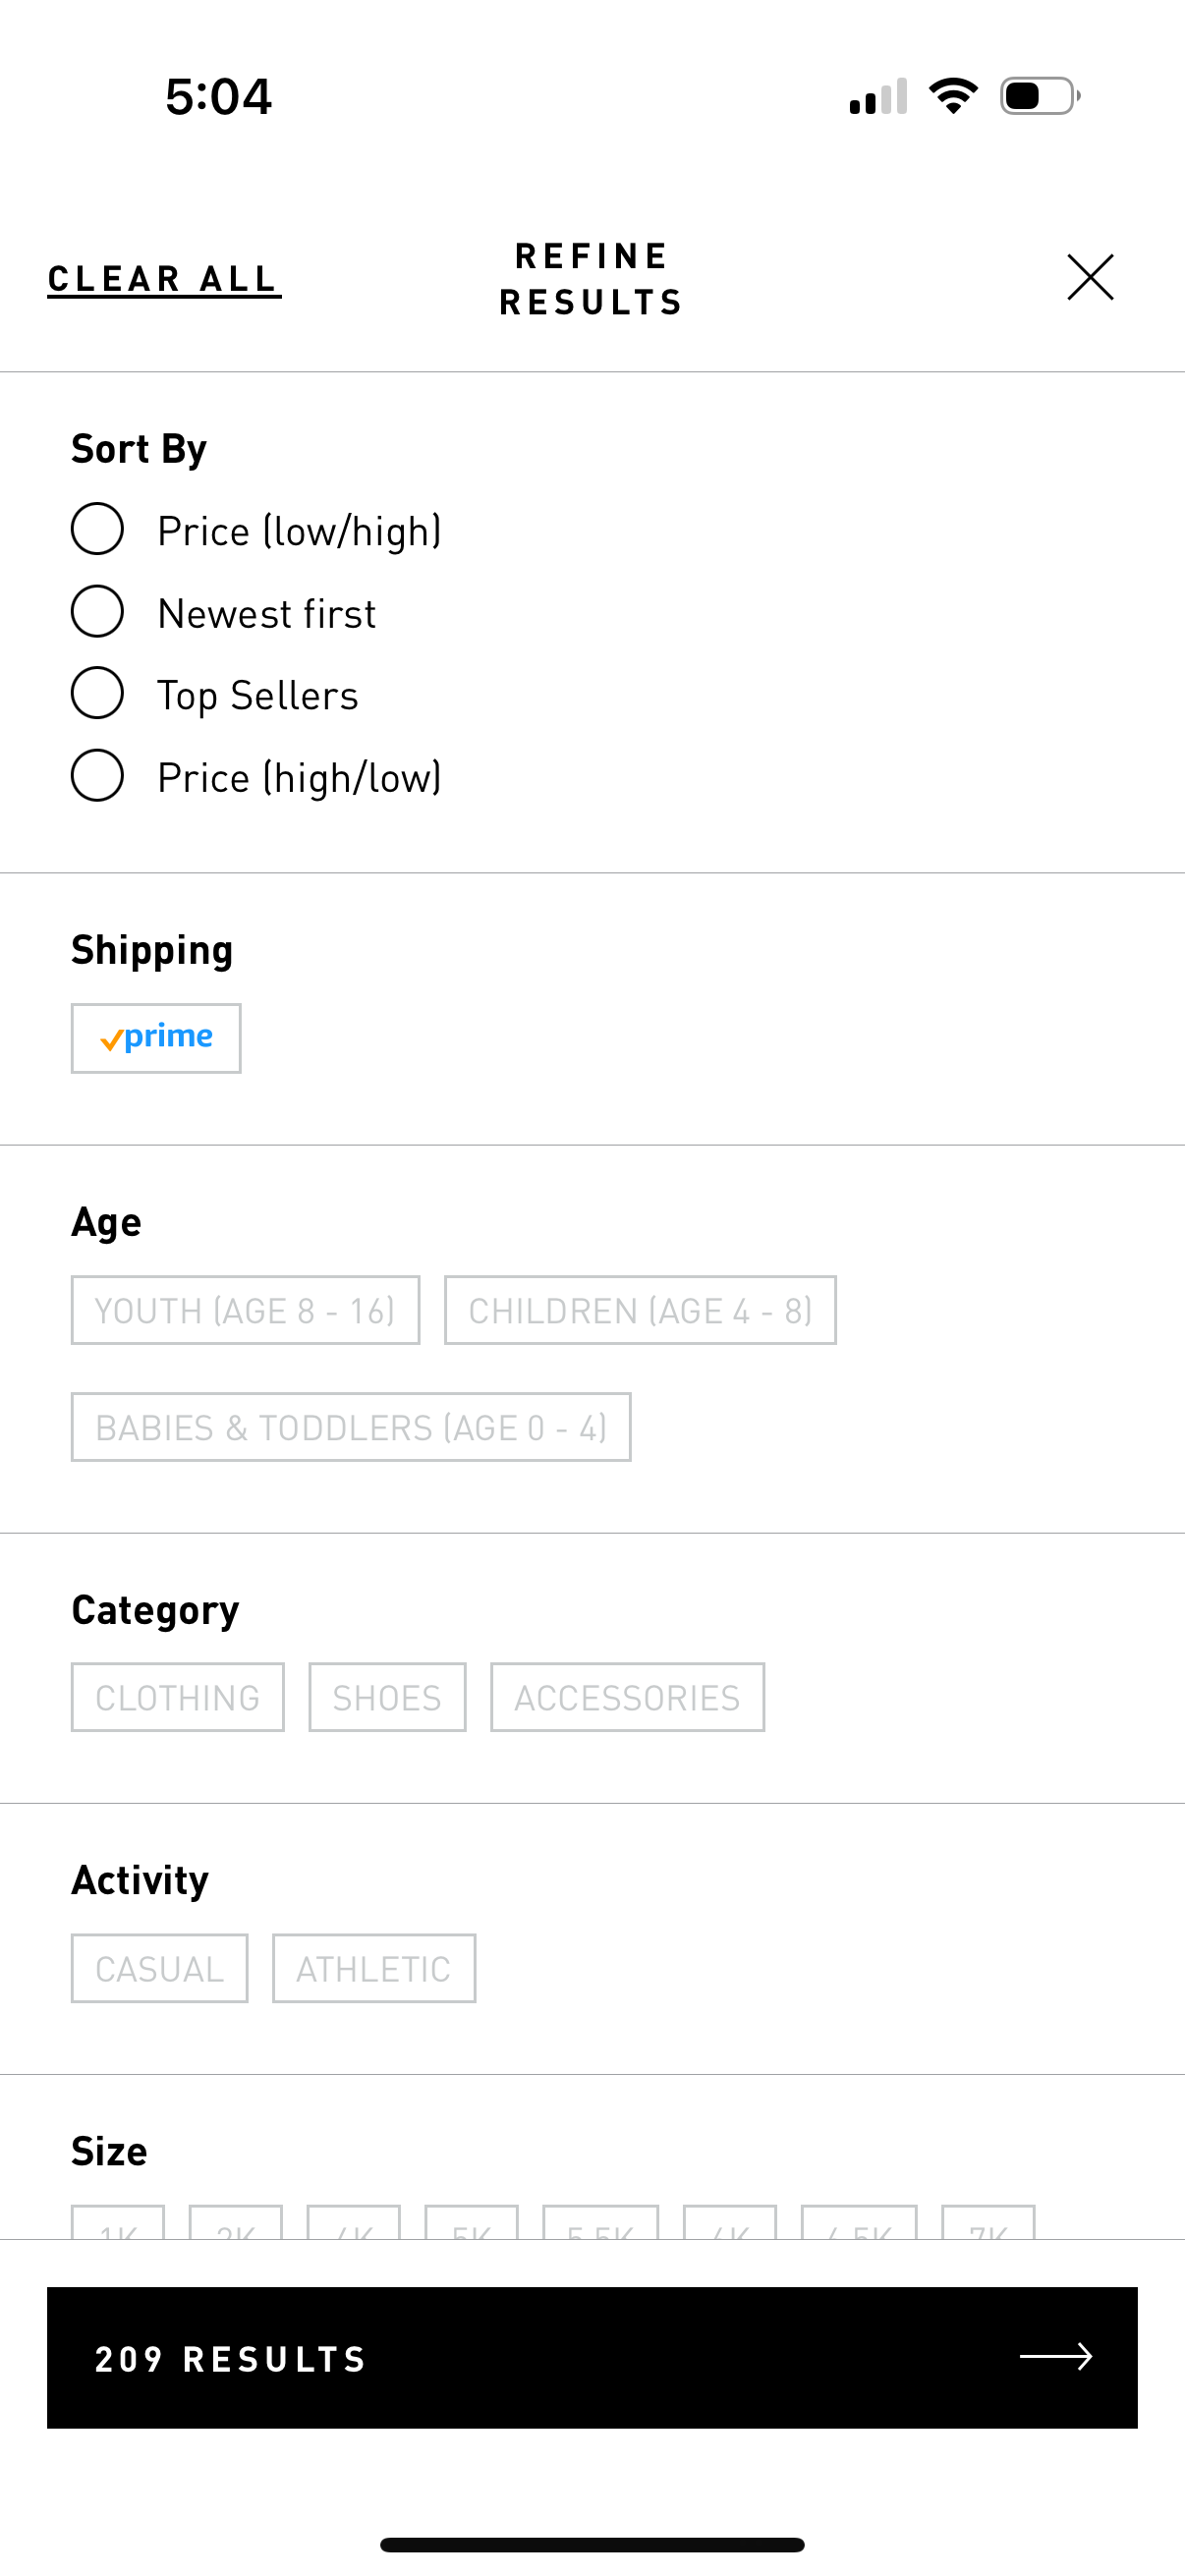Screen dimensions: 1185x2576
Task: Select Children (Age 4 - 8) filter
Action: pyautogui.click(x=639, y=1310)
